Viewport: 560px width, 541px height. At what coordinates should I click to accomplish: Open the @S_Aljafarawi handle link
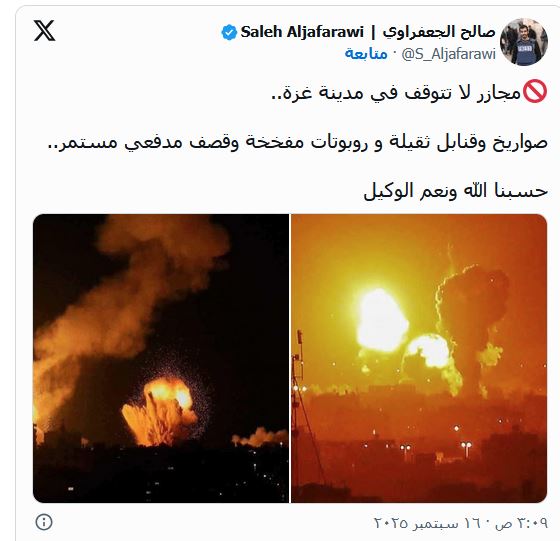click(449, 54)
